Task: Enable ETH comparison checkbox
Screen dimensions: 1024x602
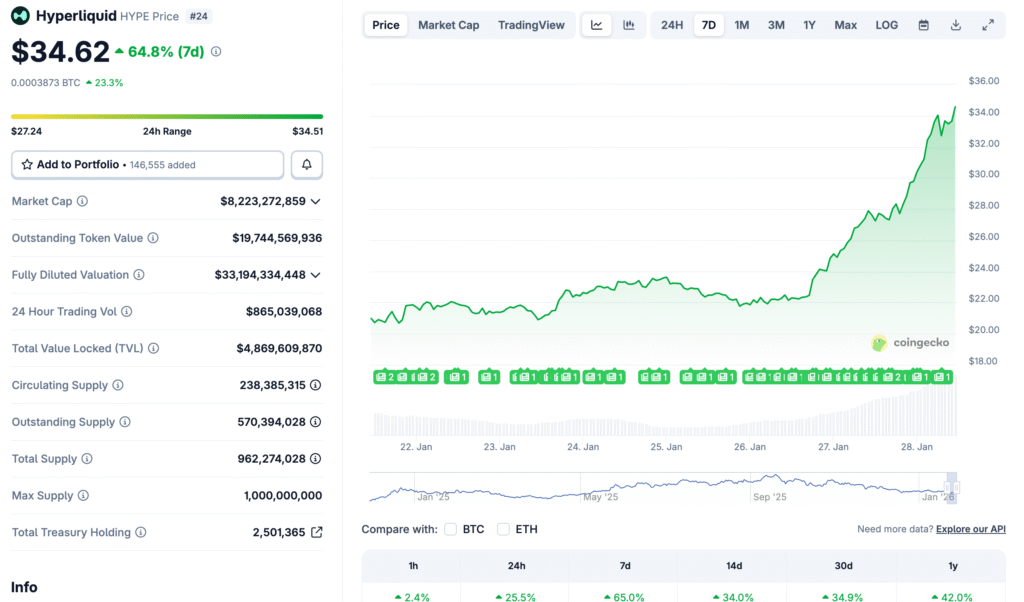Action: [x=503, y=529]
